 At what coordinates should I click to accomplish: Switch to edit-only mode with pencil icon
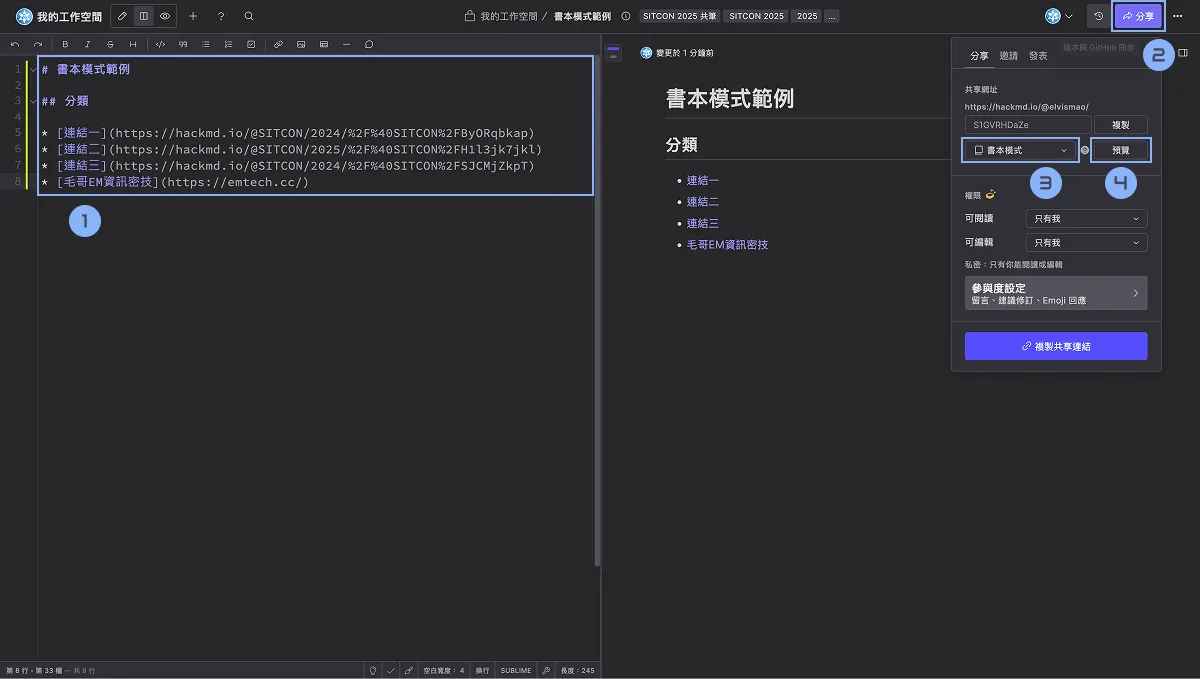click(x=122, y=15)
